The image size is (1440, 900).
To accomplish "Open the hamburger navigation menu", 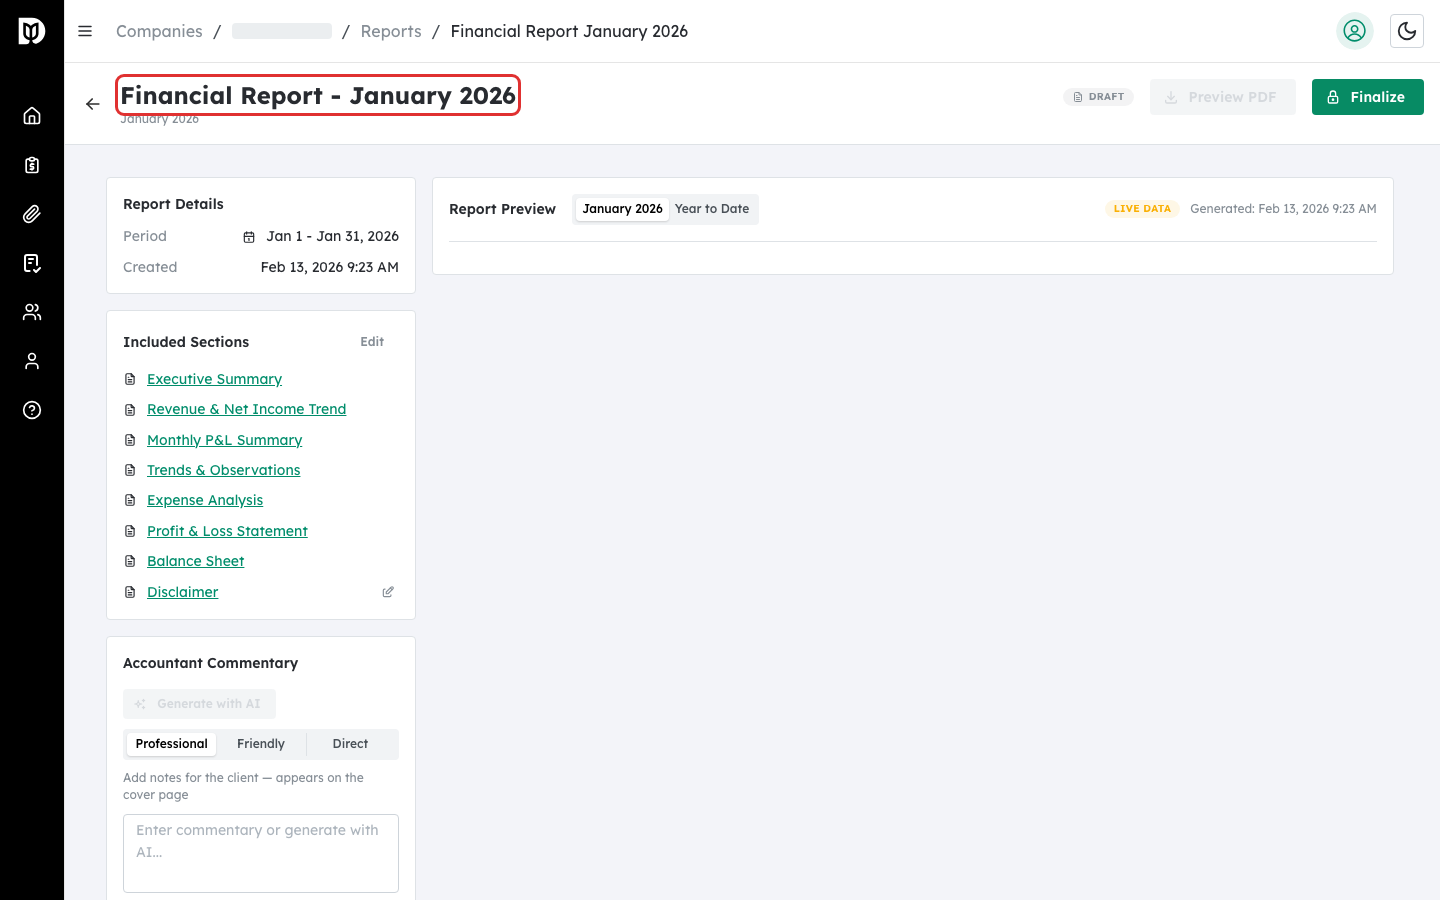I will pos(85,31).
